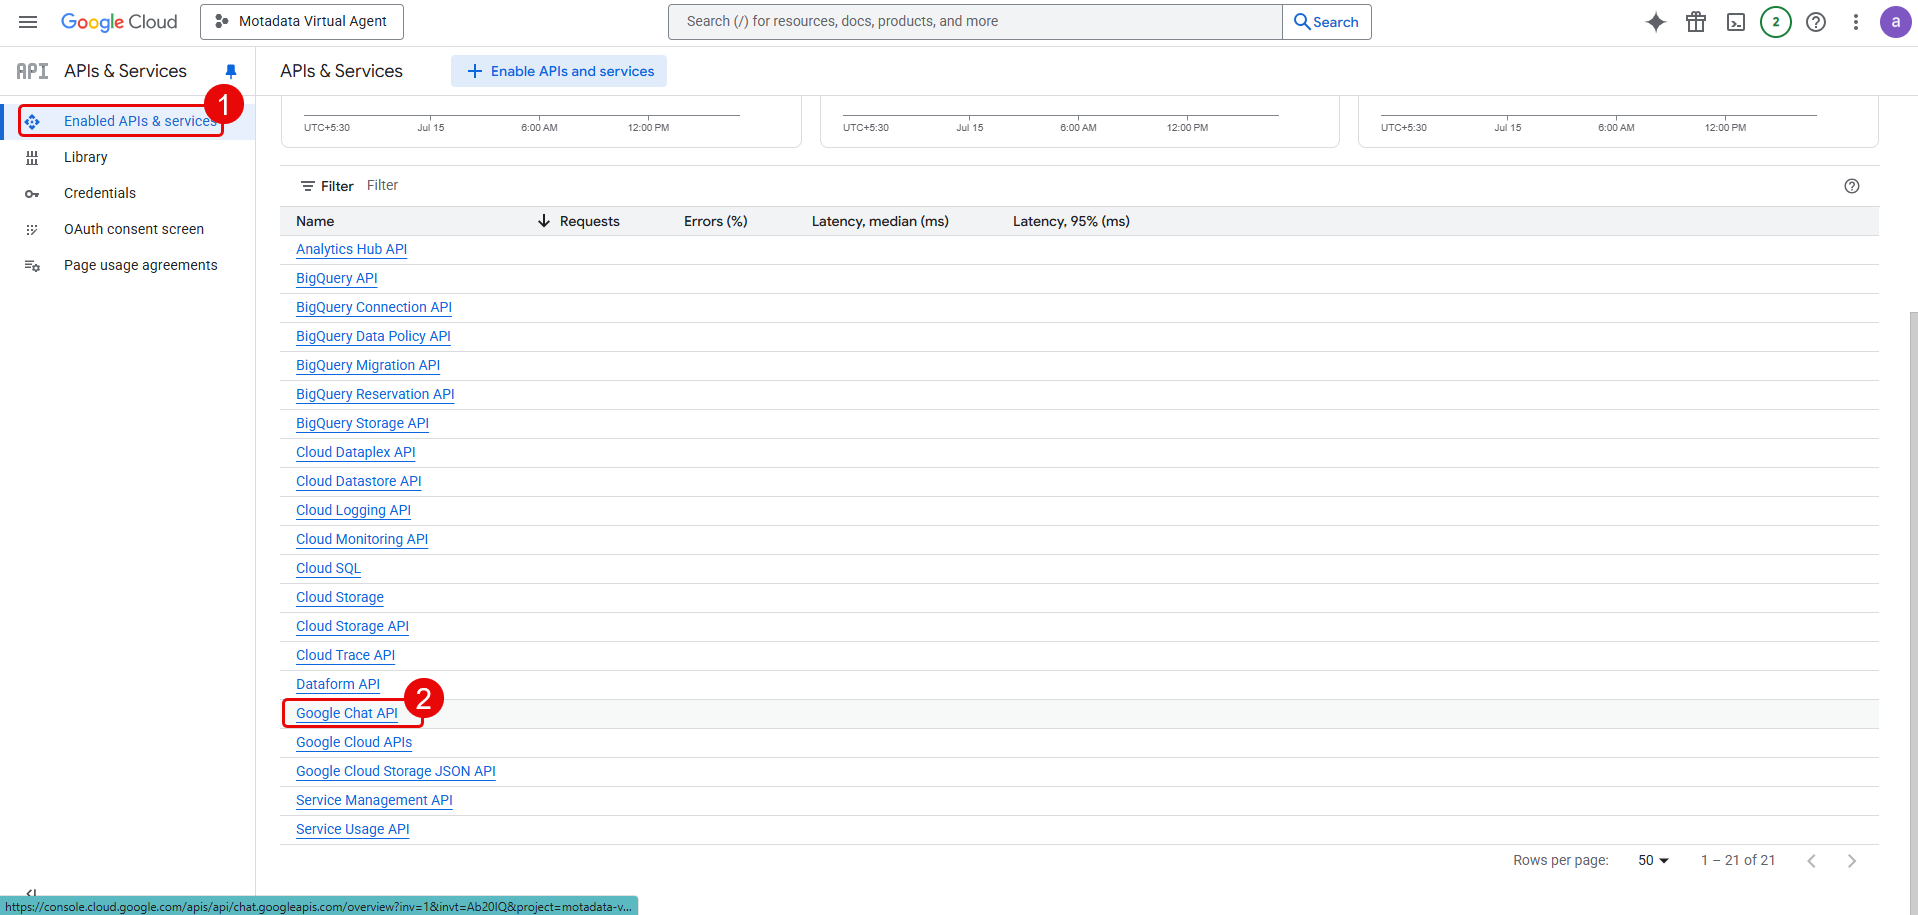Open the navigation menu hamburger icon

point(27,21)
